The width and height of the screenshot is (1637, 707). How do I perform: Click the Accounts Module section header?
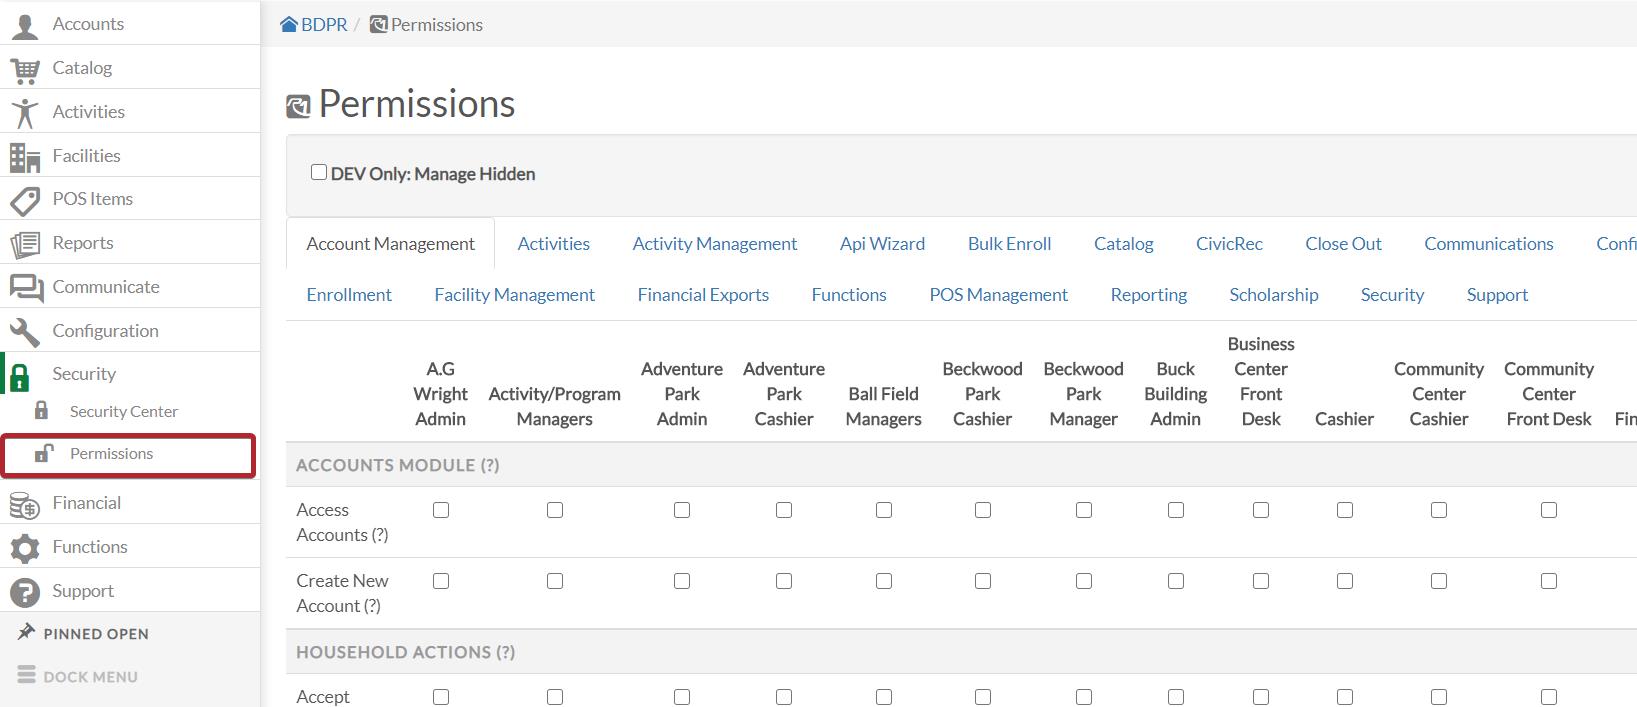398,465
